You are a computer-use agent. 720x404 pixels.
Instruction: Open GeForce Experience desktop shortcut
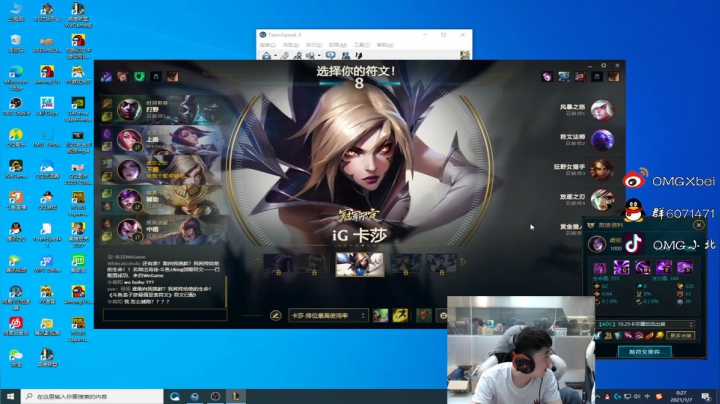point(78,109)
